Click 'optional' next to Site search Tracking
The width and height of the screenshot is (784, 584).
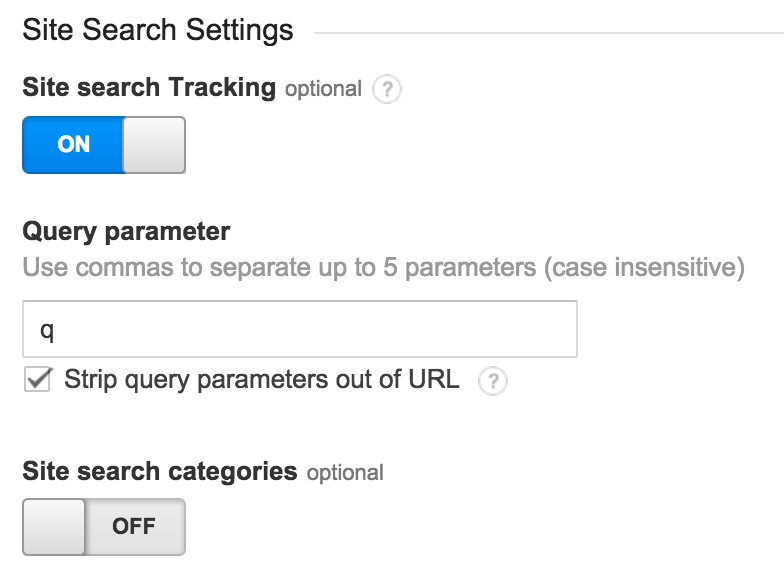[x=323, y=89]
